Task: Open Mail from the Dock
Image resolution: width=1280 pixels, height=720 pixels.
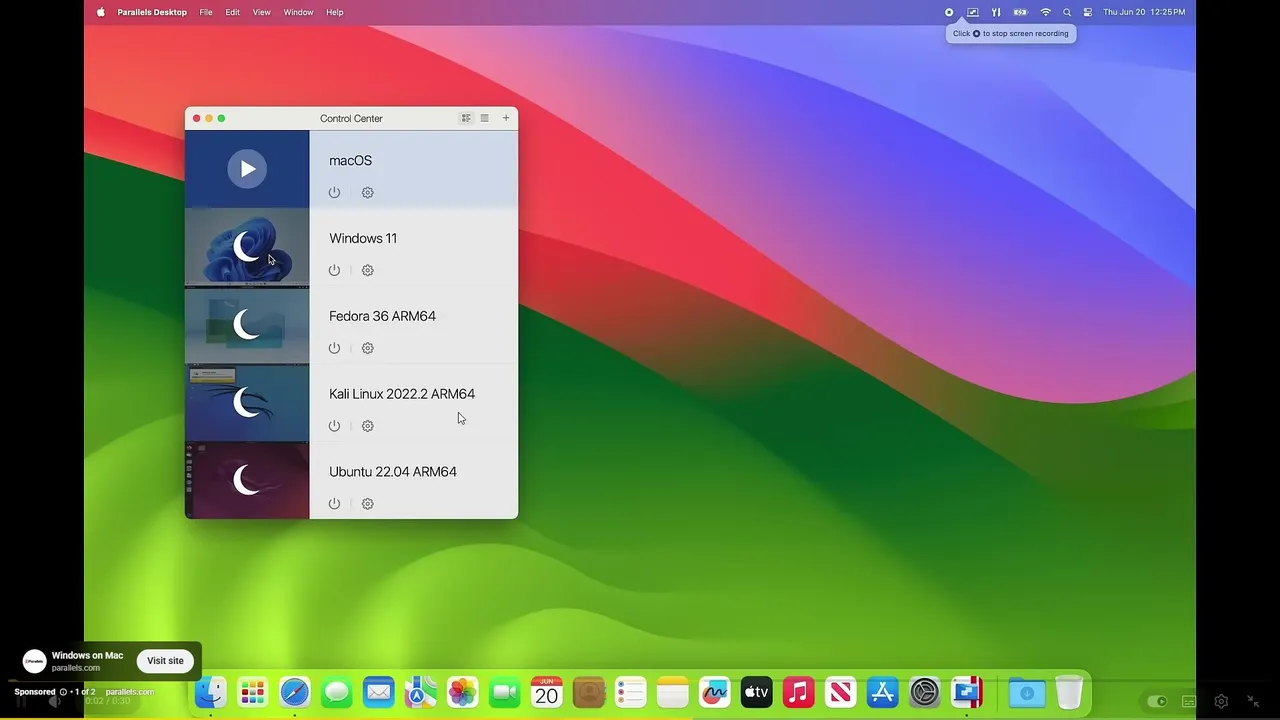Action: 379,692
